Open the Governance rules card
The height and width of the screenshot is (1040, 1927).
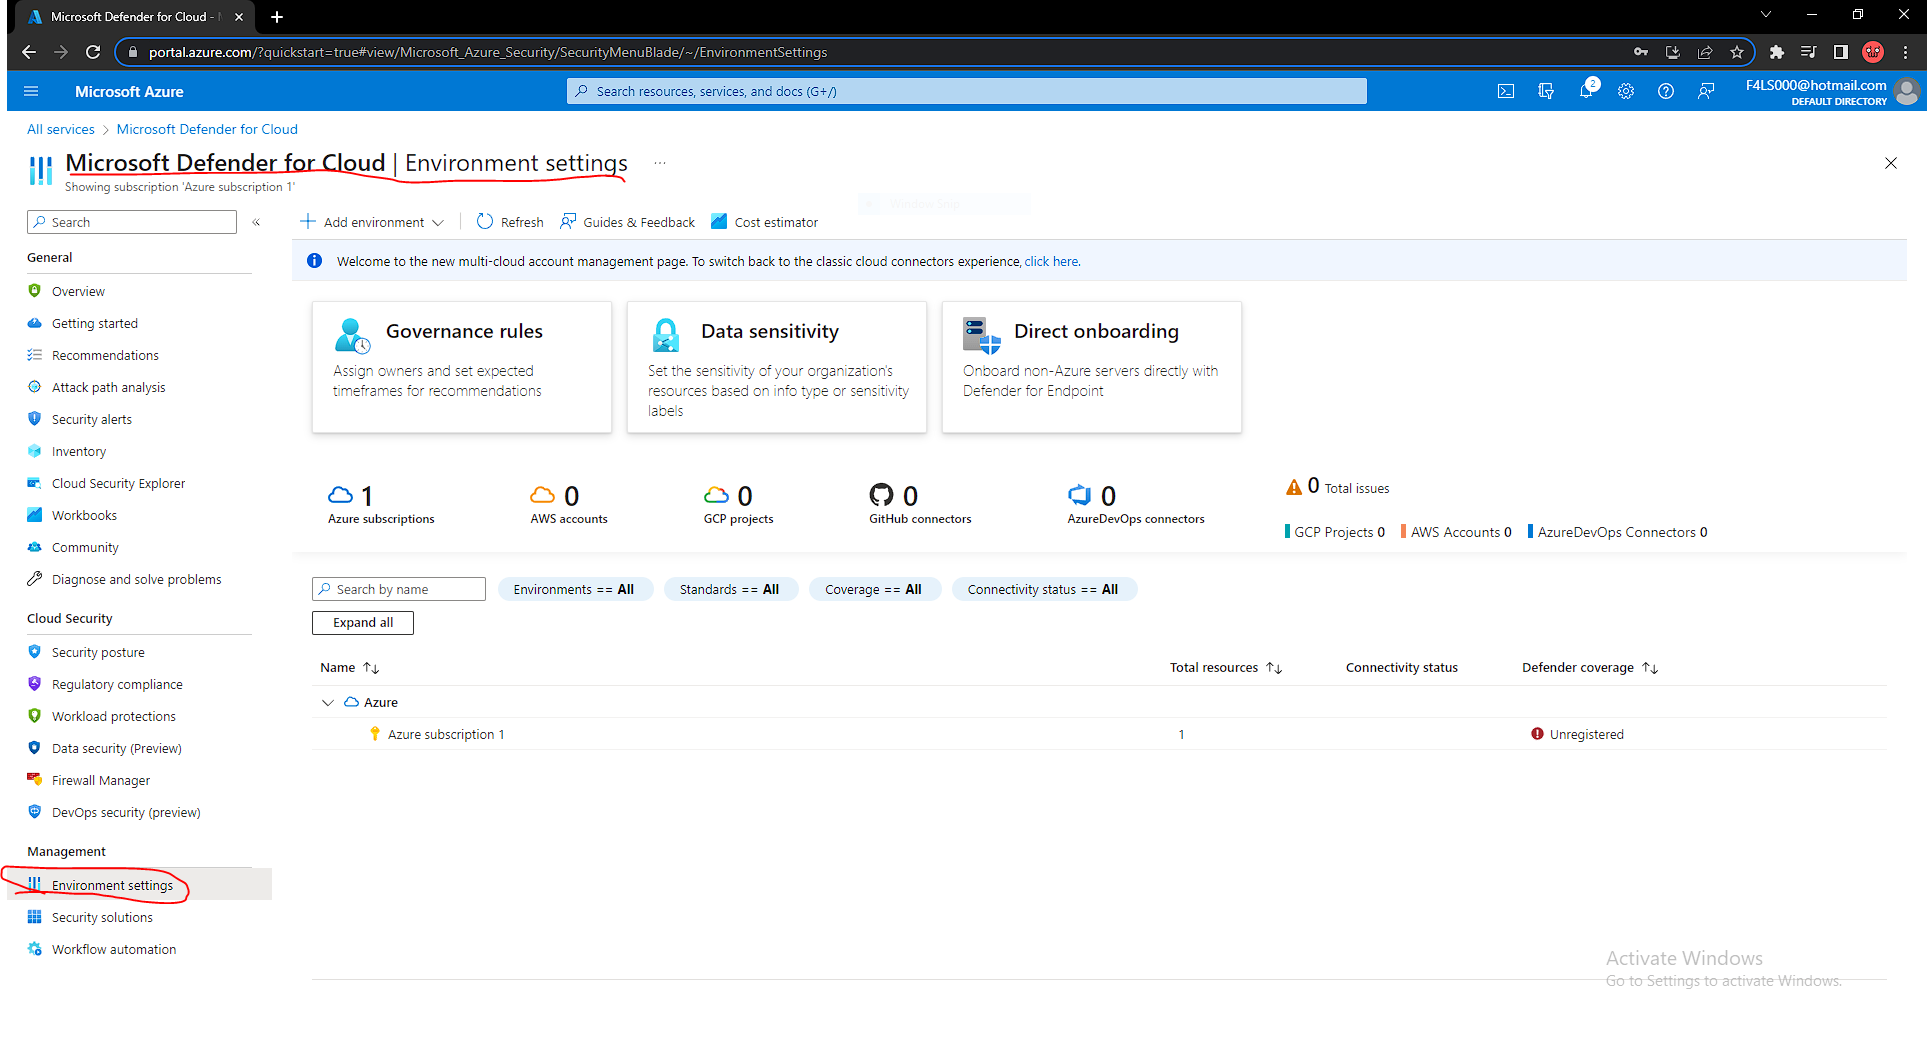click(x=462, y=367)
